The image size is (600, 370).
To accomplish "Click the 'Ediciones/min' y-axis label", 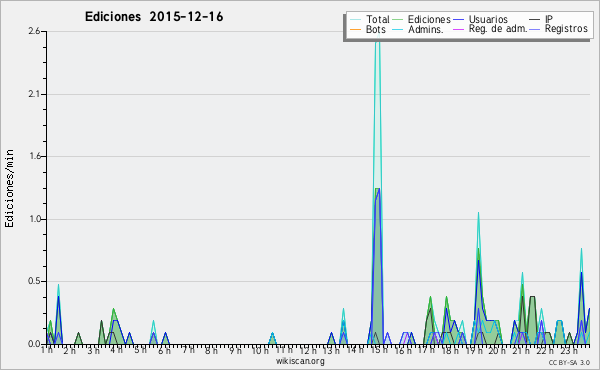I will pyautogui.click(x=9, y=188).
